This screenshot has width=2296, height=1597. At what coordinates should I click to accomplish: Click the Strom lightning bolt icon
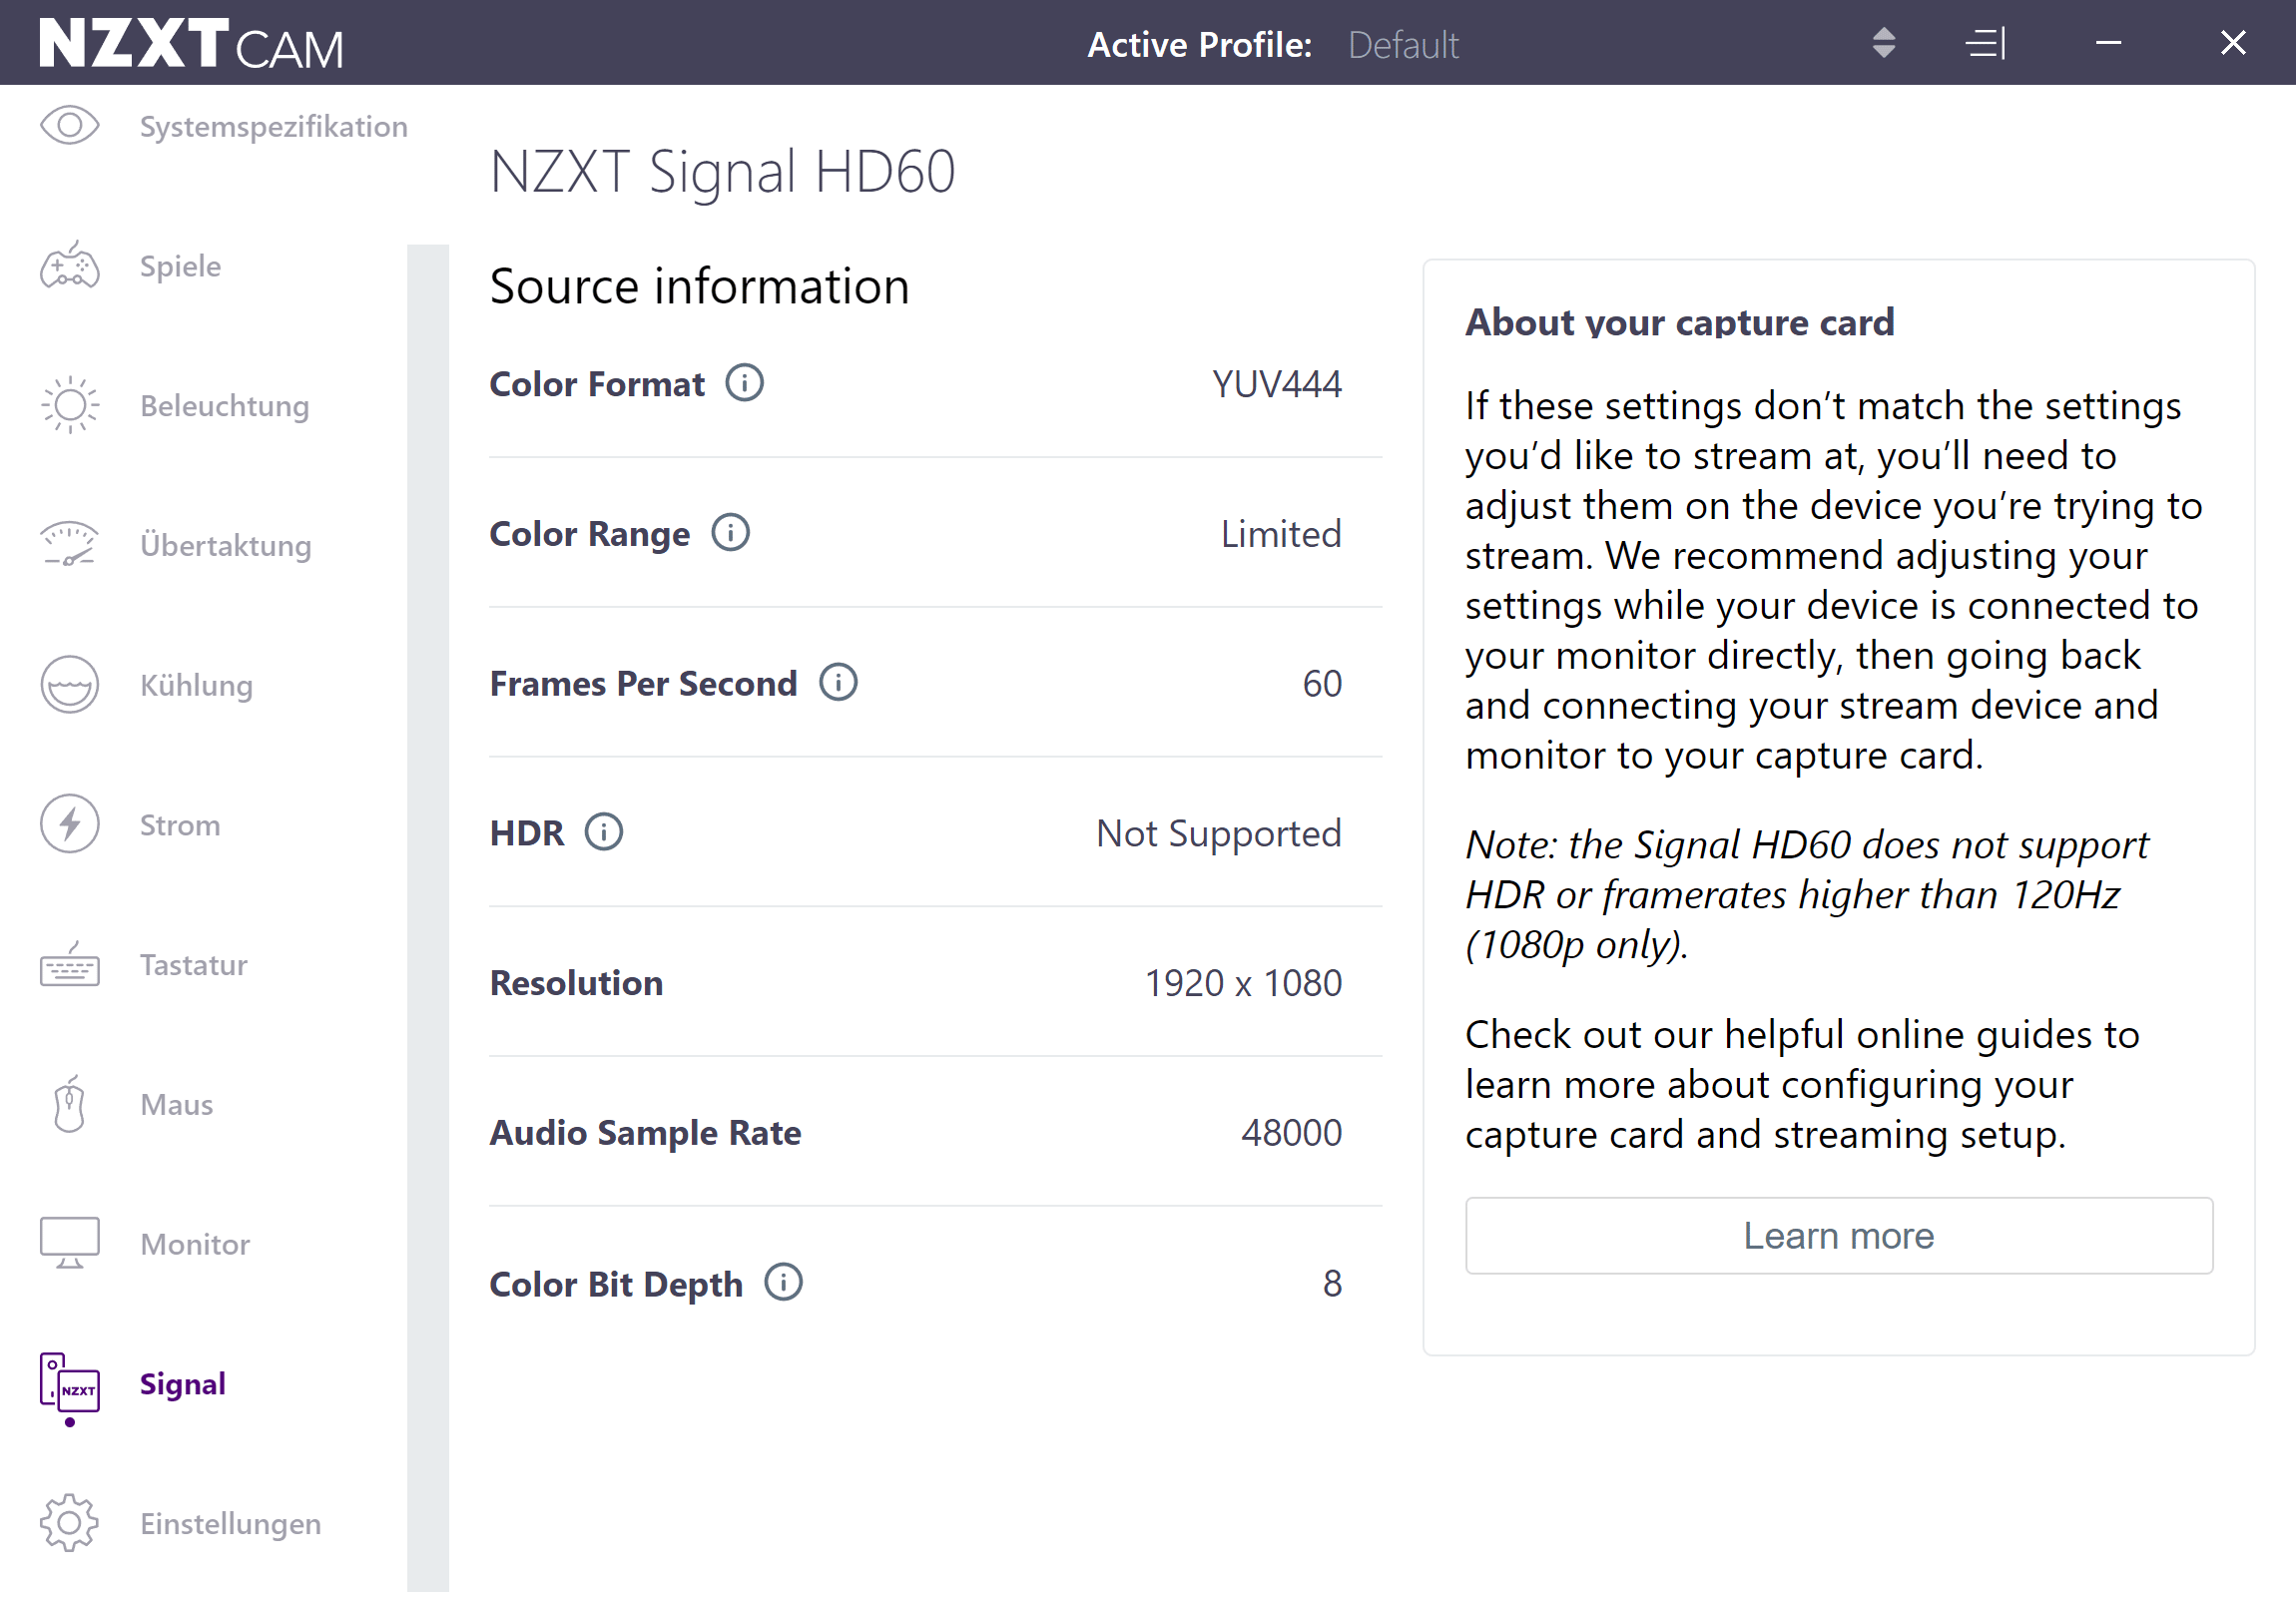(69, 825)
